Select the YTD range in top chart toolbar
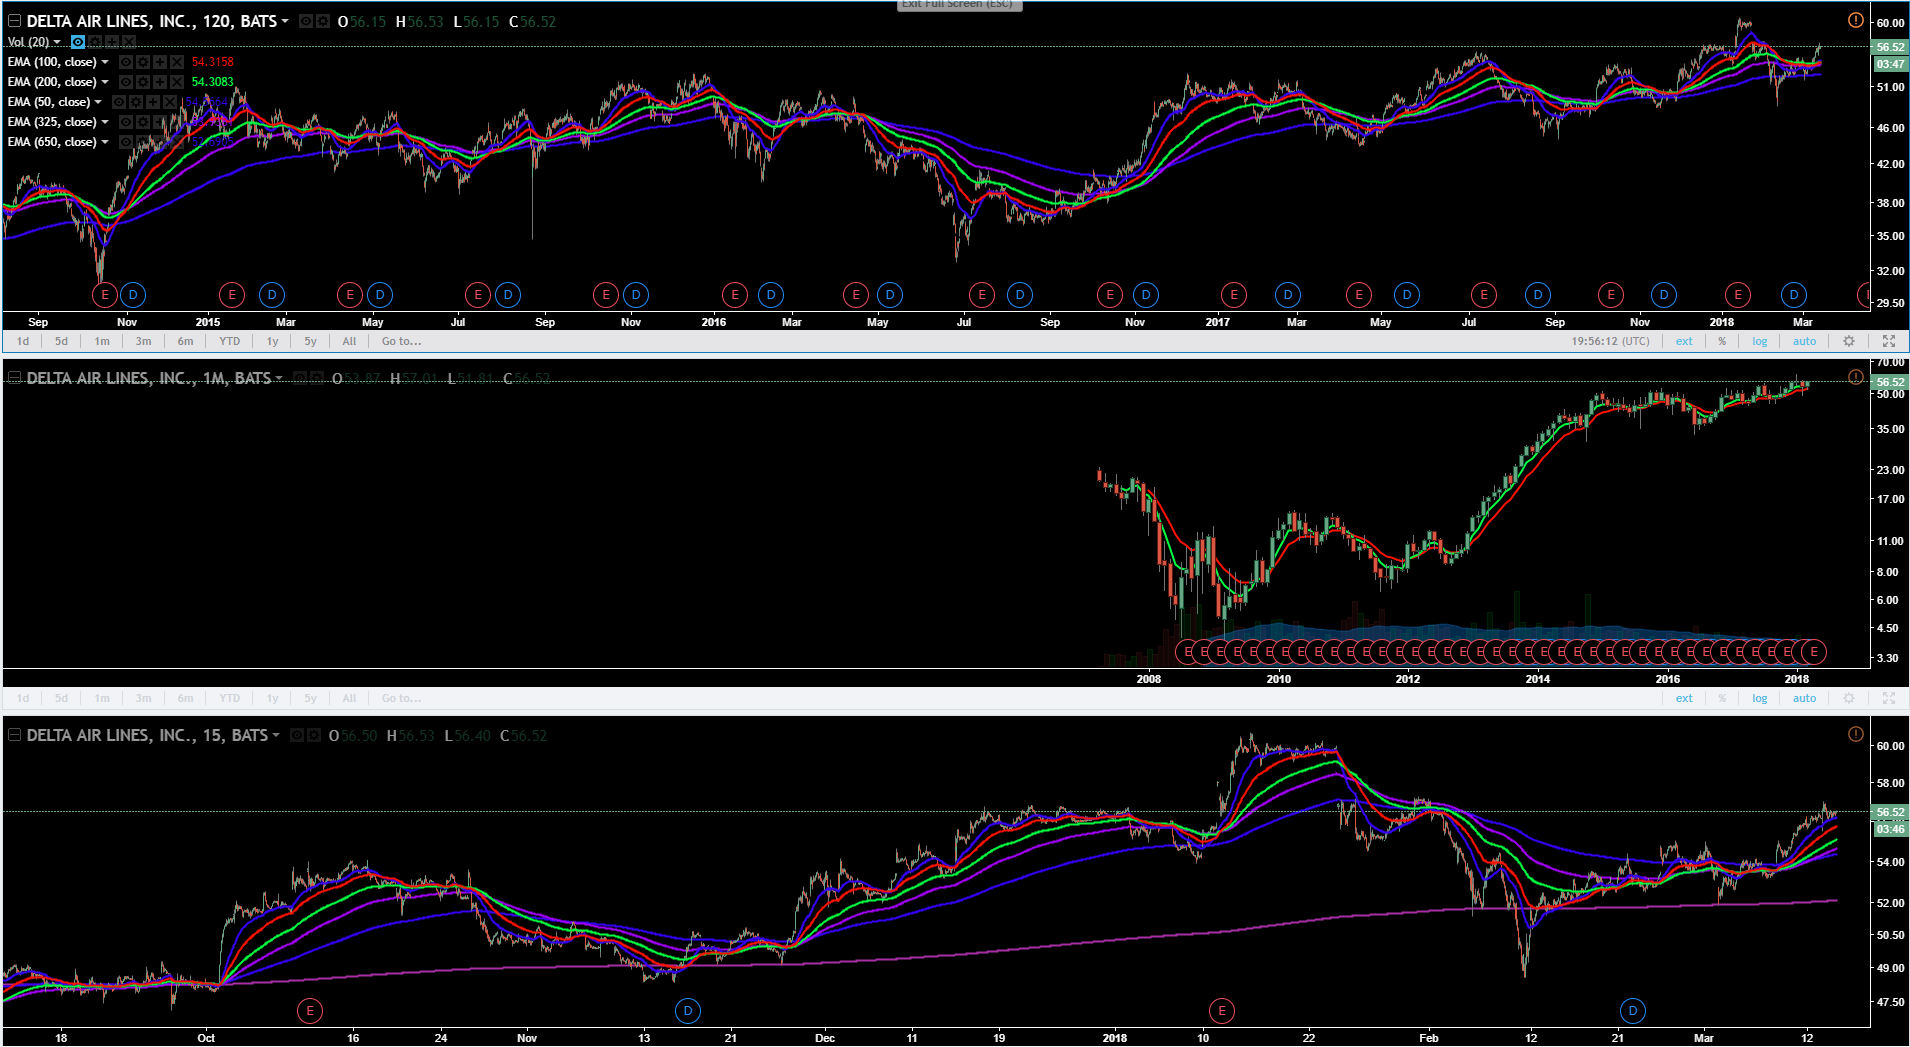1910x1047 pixels. click(x=230, y=341)
